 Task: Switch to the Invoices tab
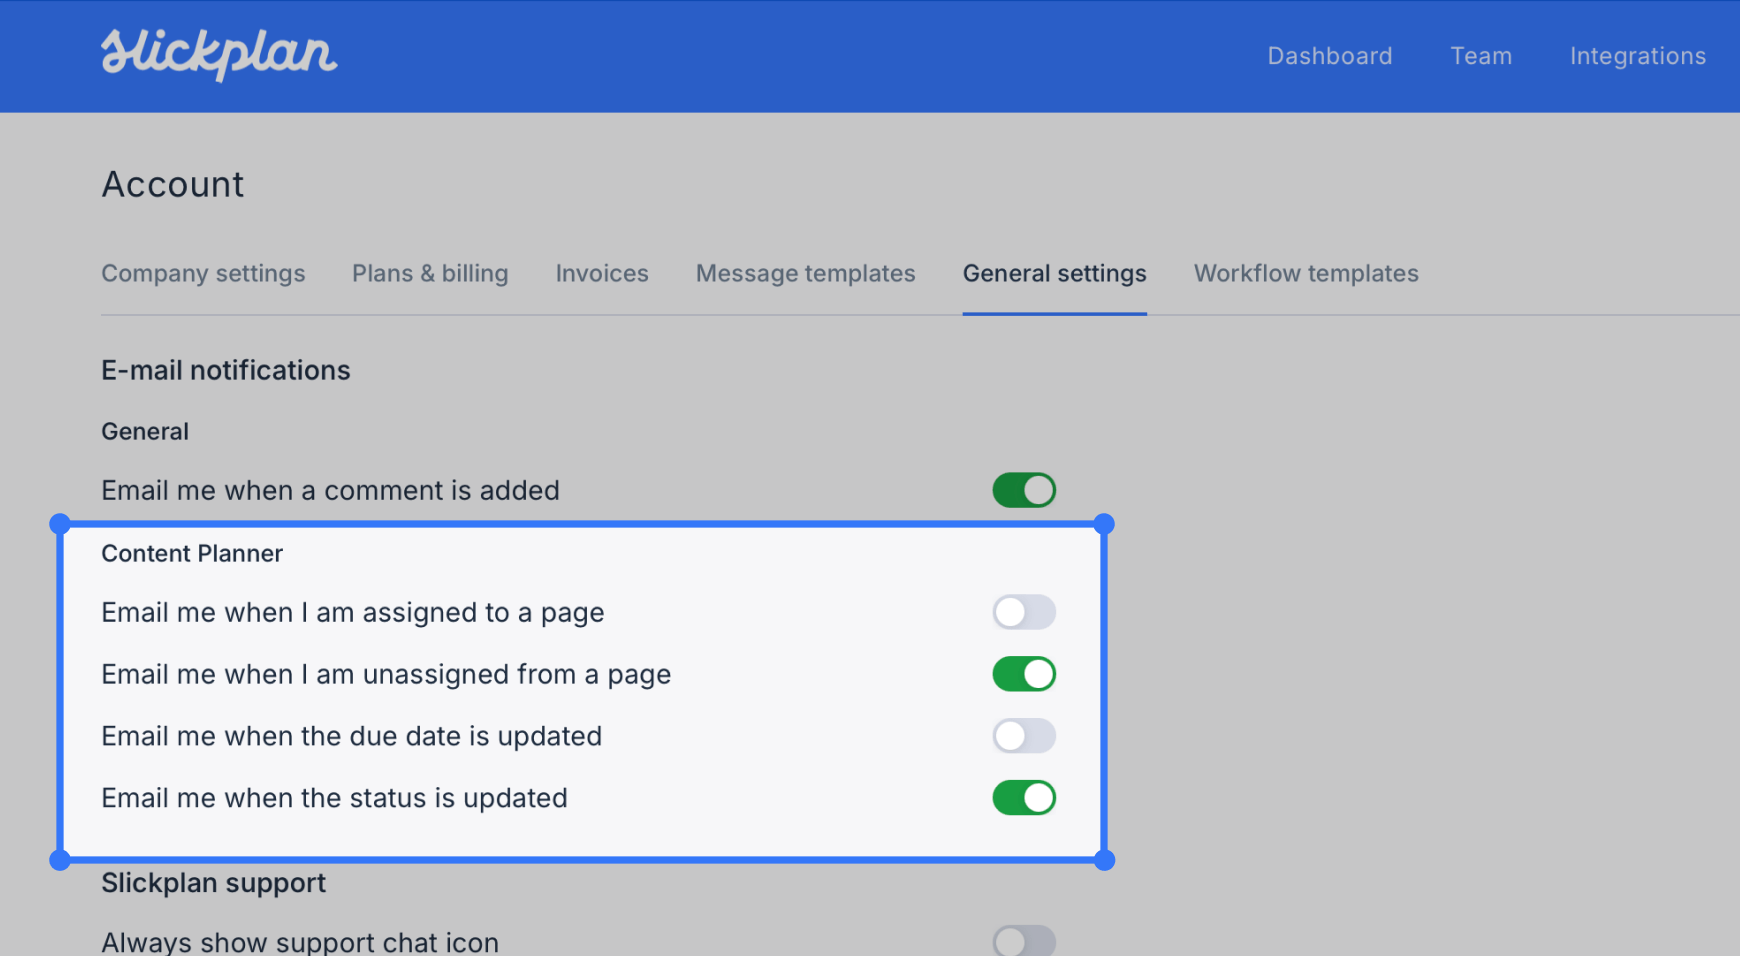(601, 273)
